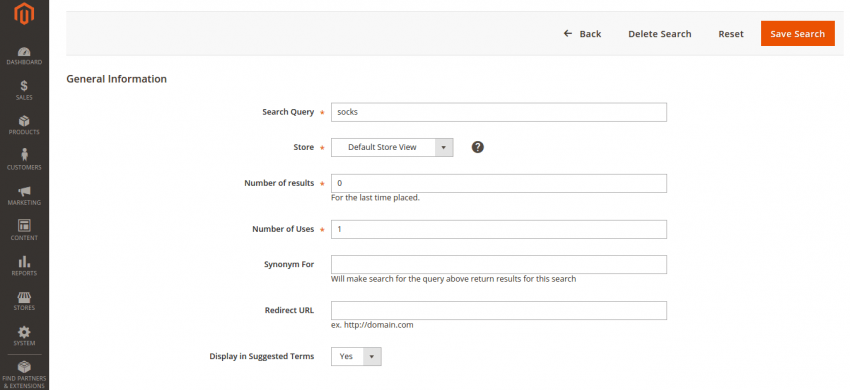Viewport: 850px width, 390px height.
Task: Click the 'ex. http://domain.com' hint text
Action: click(x=372, y=325)
